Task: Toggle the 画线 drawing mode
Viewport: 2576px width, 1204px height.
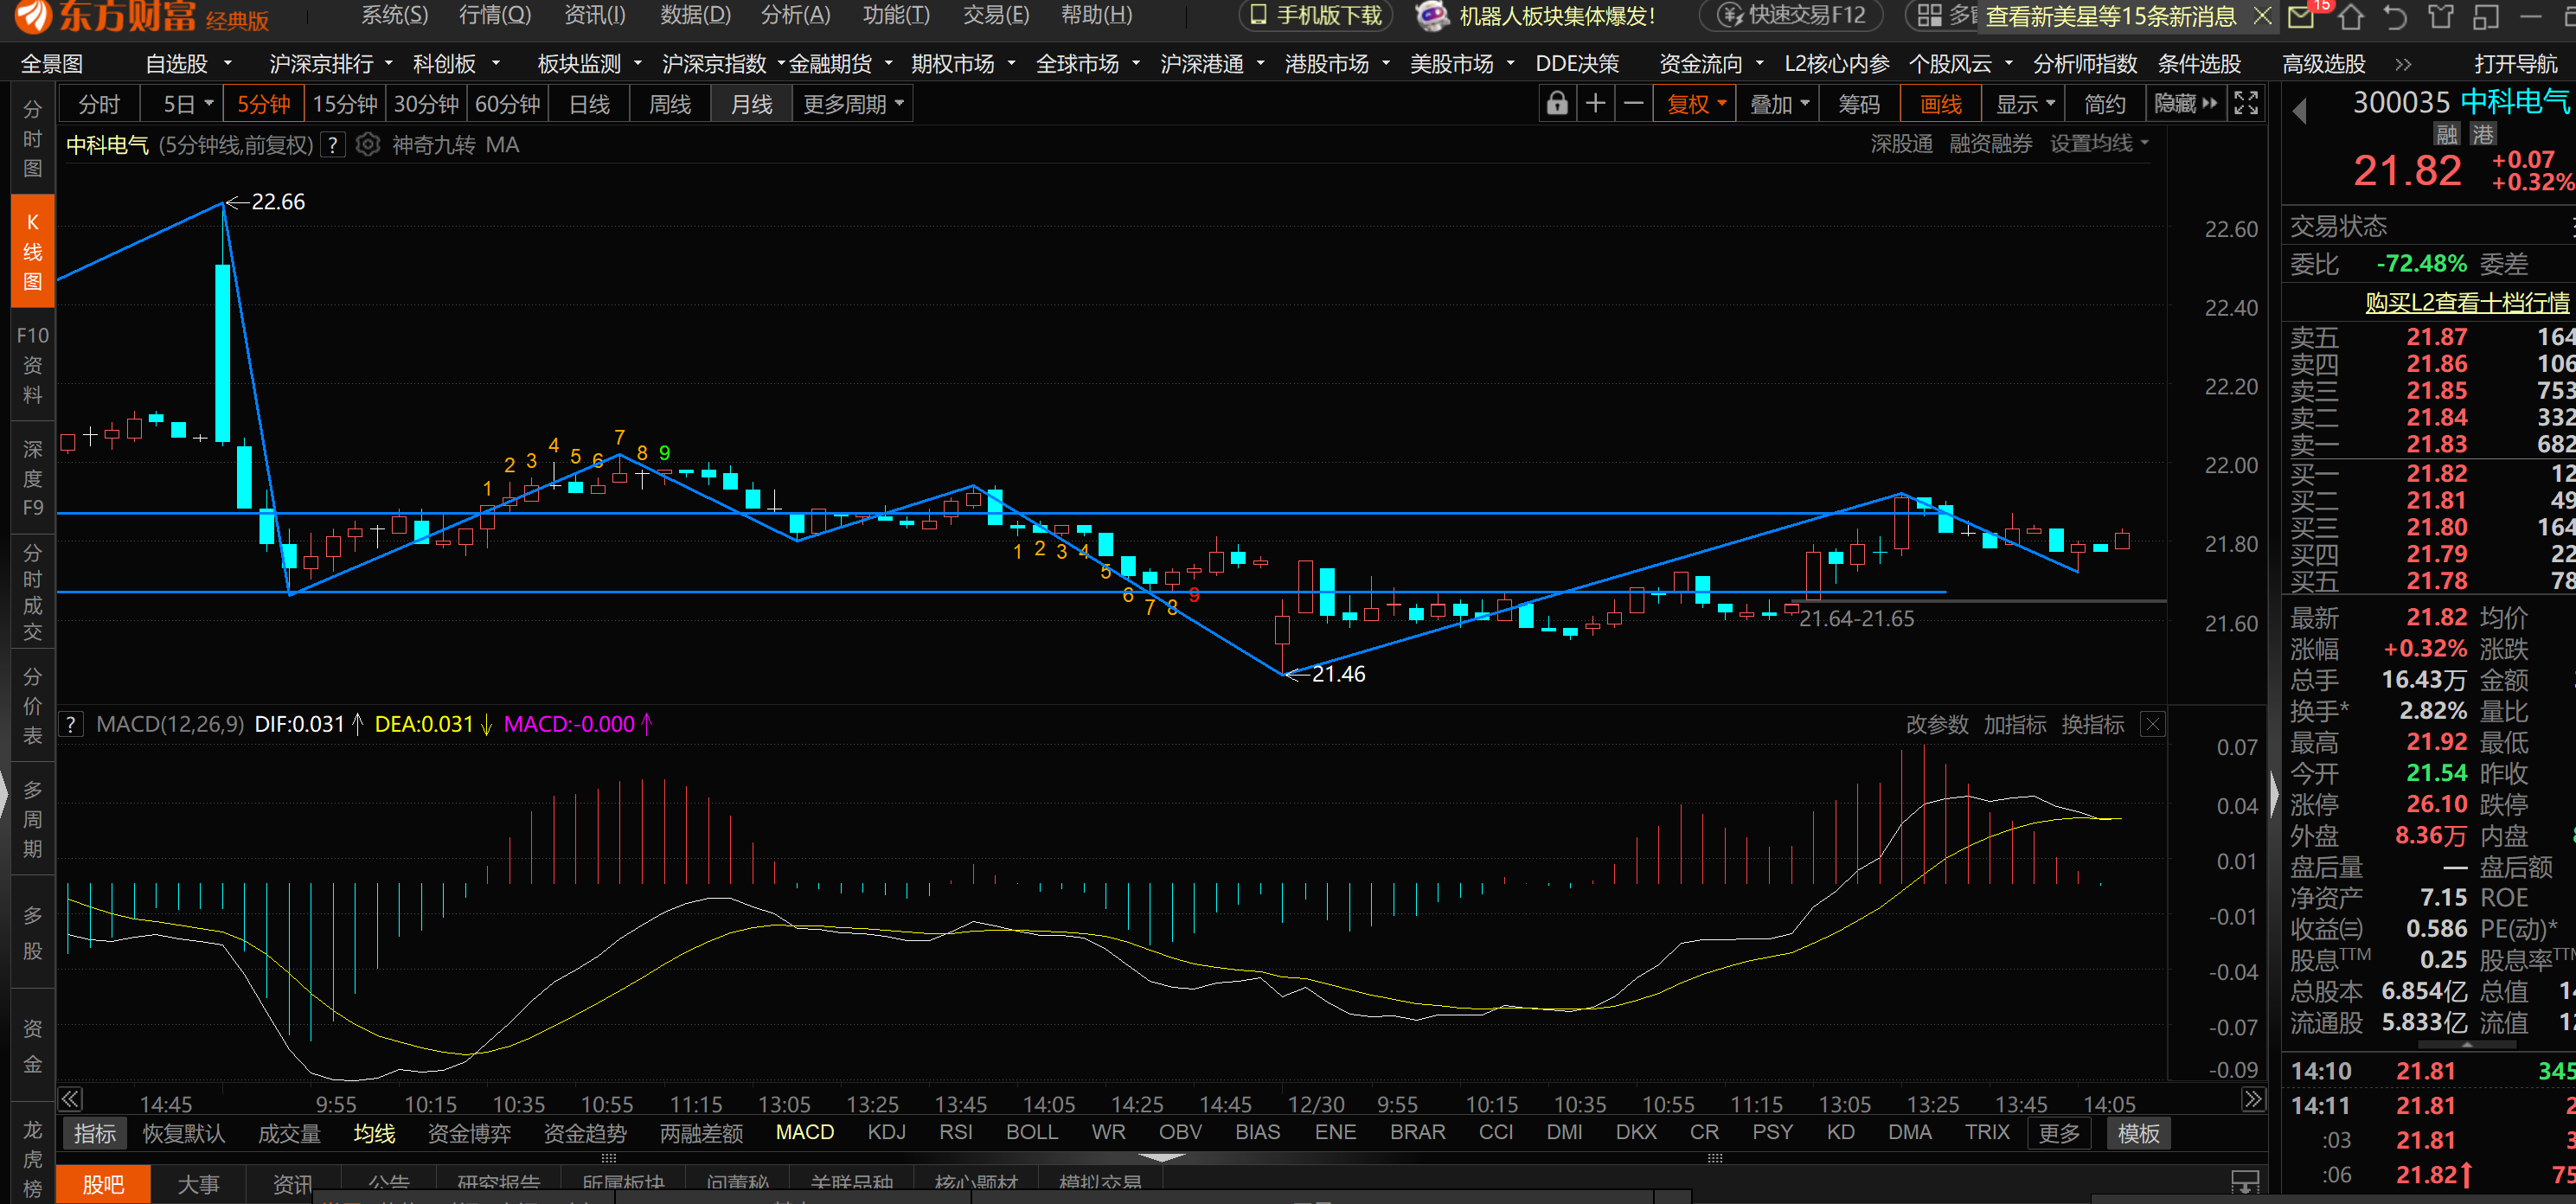Action: (x=1940, y=104)
